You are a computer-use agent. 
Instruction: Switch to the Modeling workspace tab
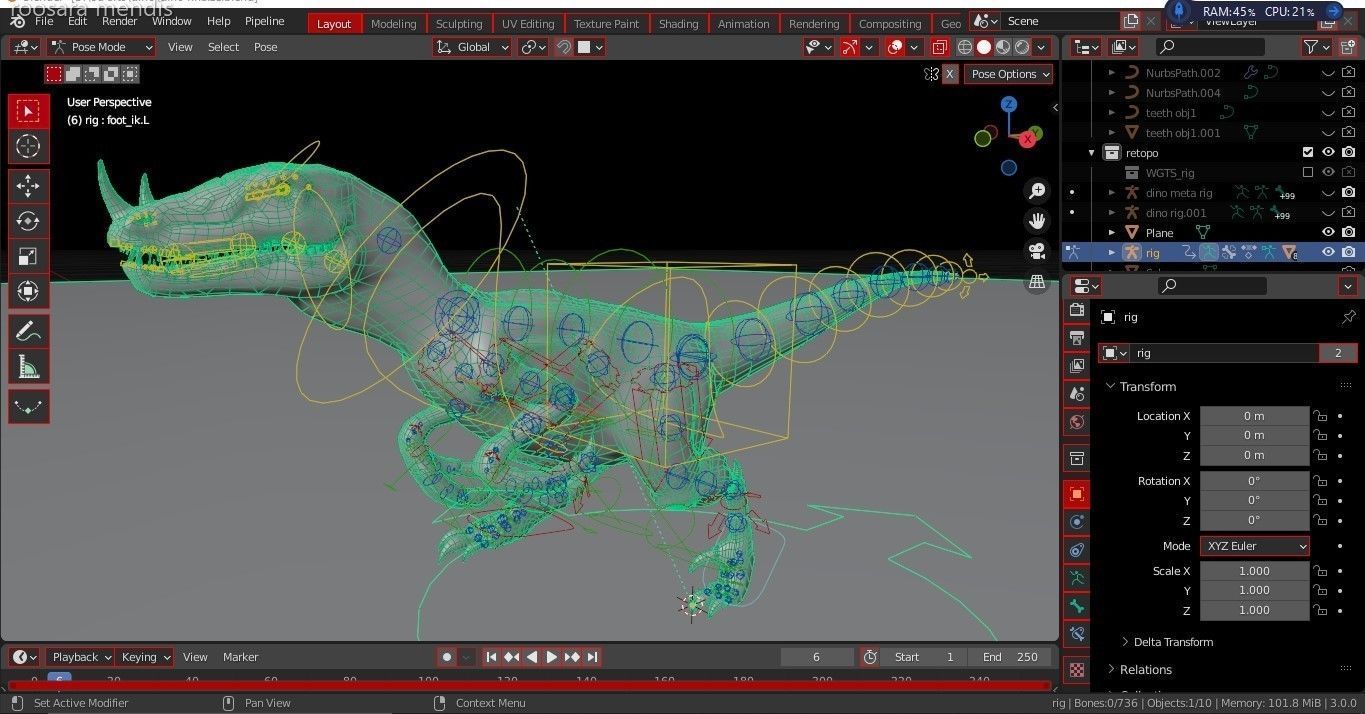point(393,23)
